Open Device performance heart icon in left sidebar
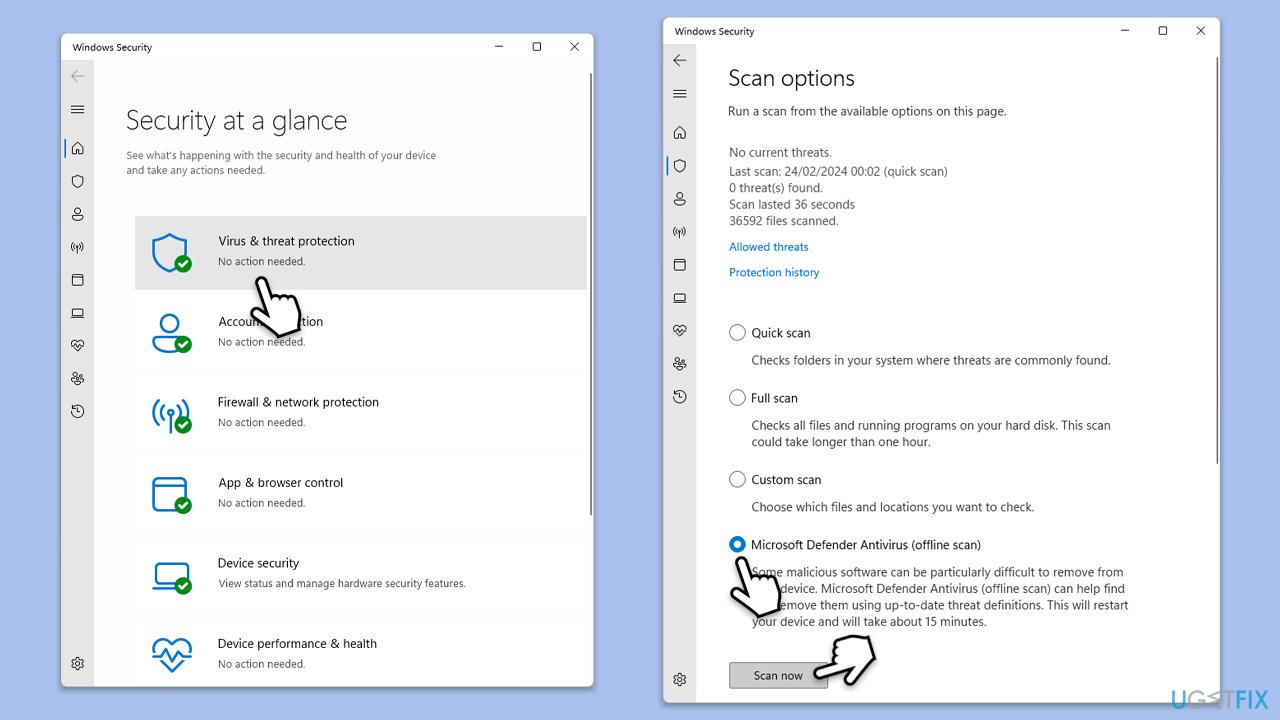The image size is (1280, 720). 78,346
